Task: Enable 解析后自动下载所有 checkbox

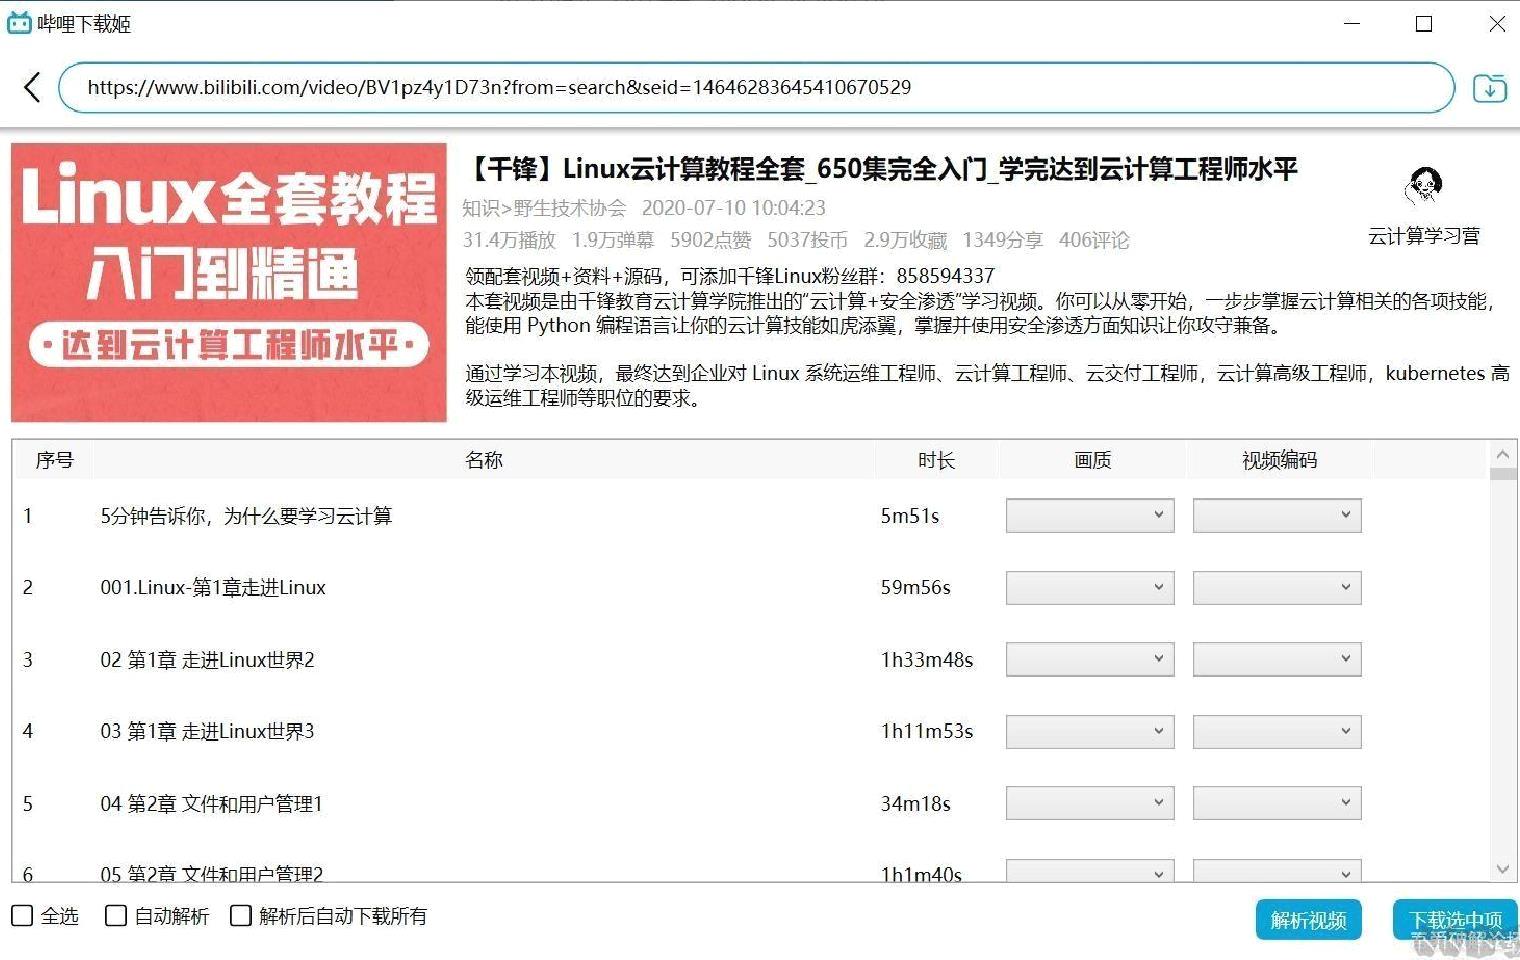Action: point(240,915)
